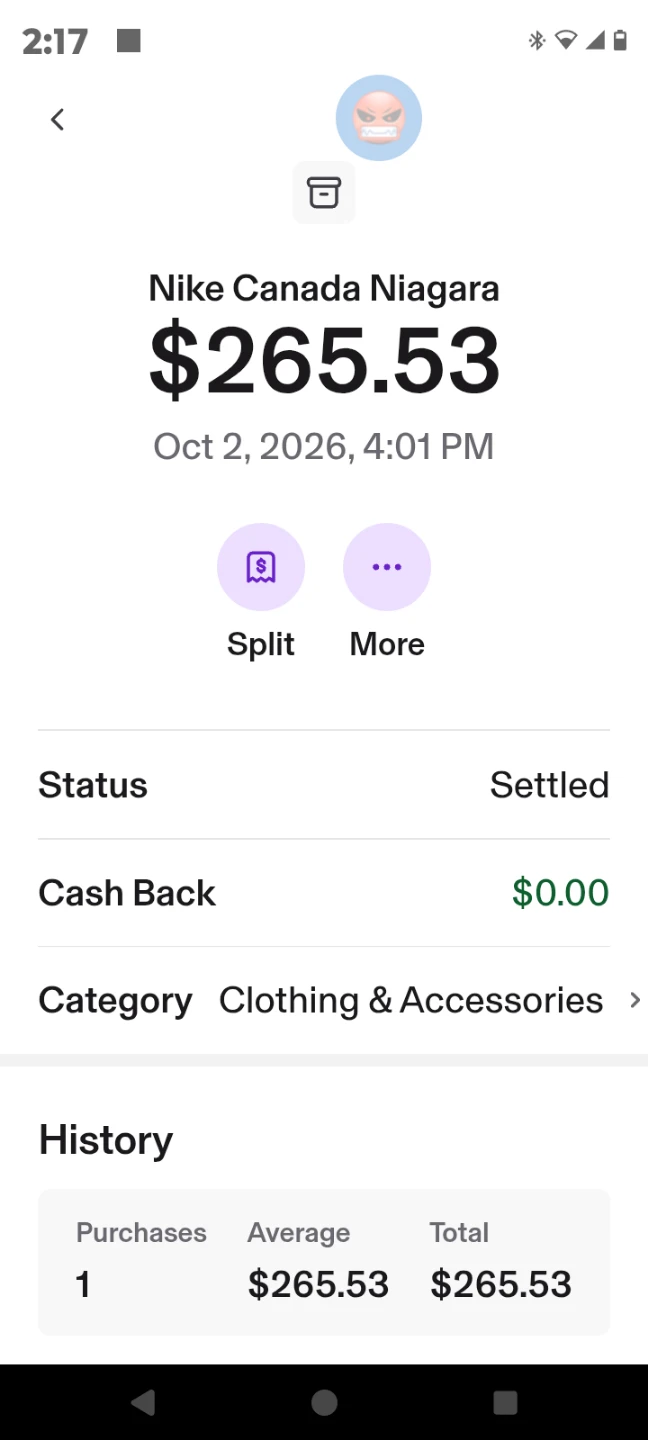Tap the More label
The width and height of the screenshot is (648, 1440).
[x=387, y=644]
